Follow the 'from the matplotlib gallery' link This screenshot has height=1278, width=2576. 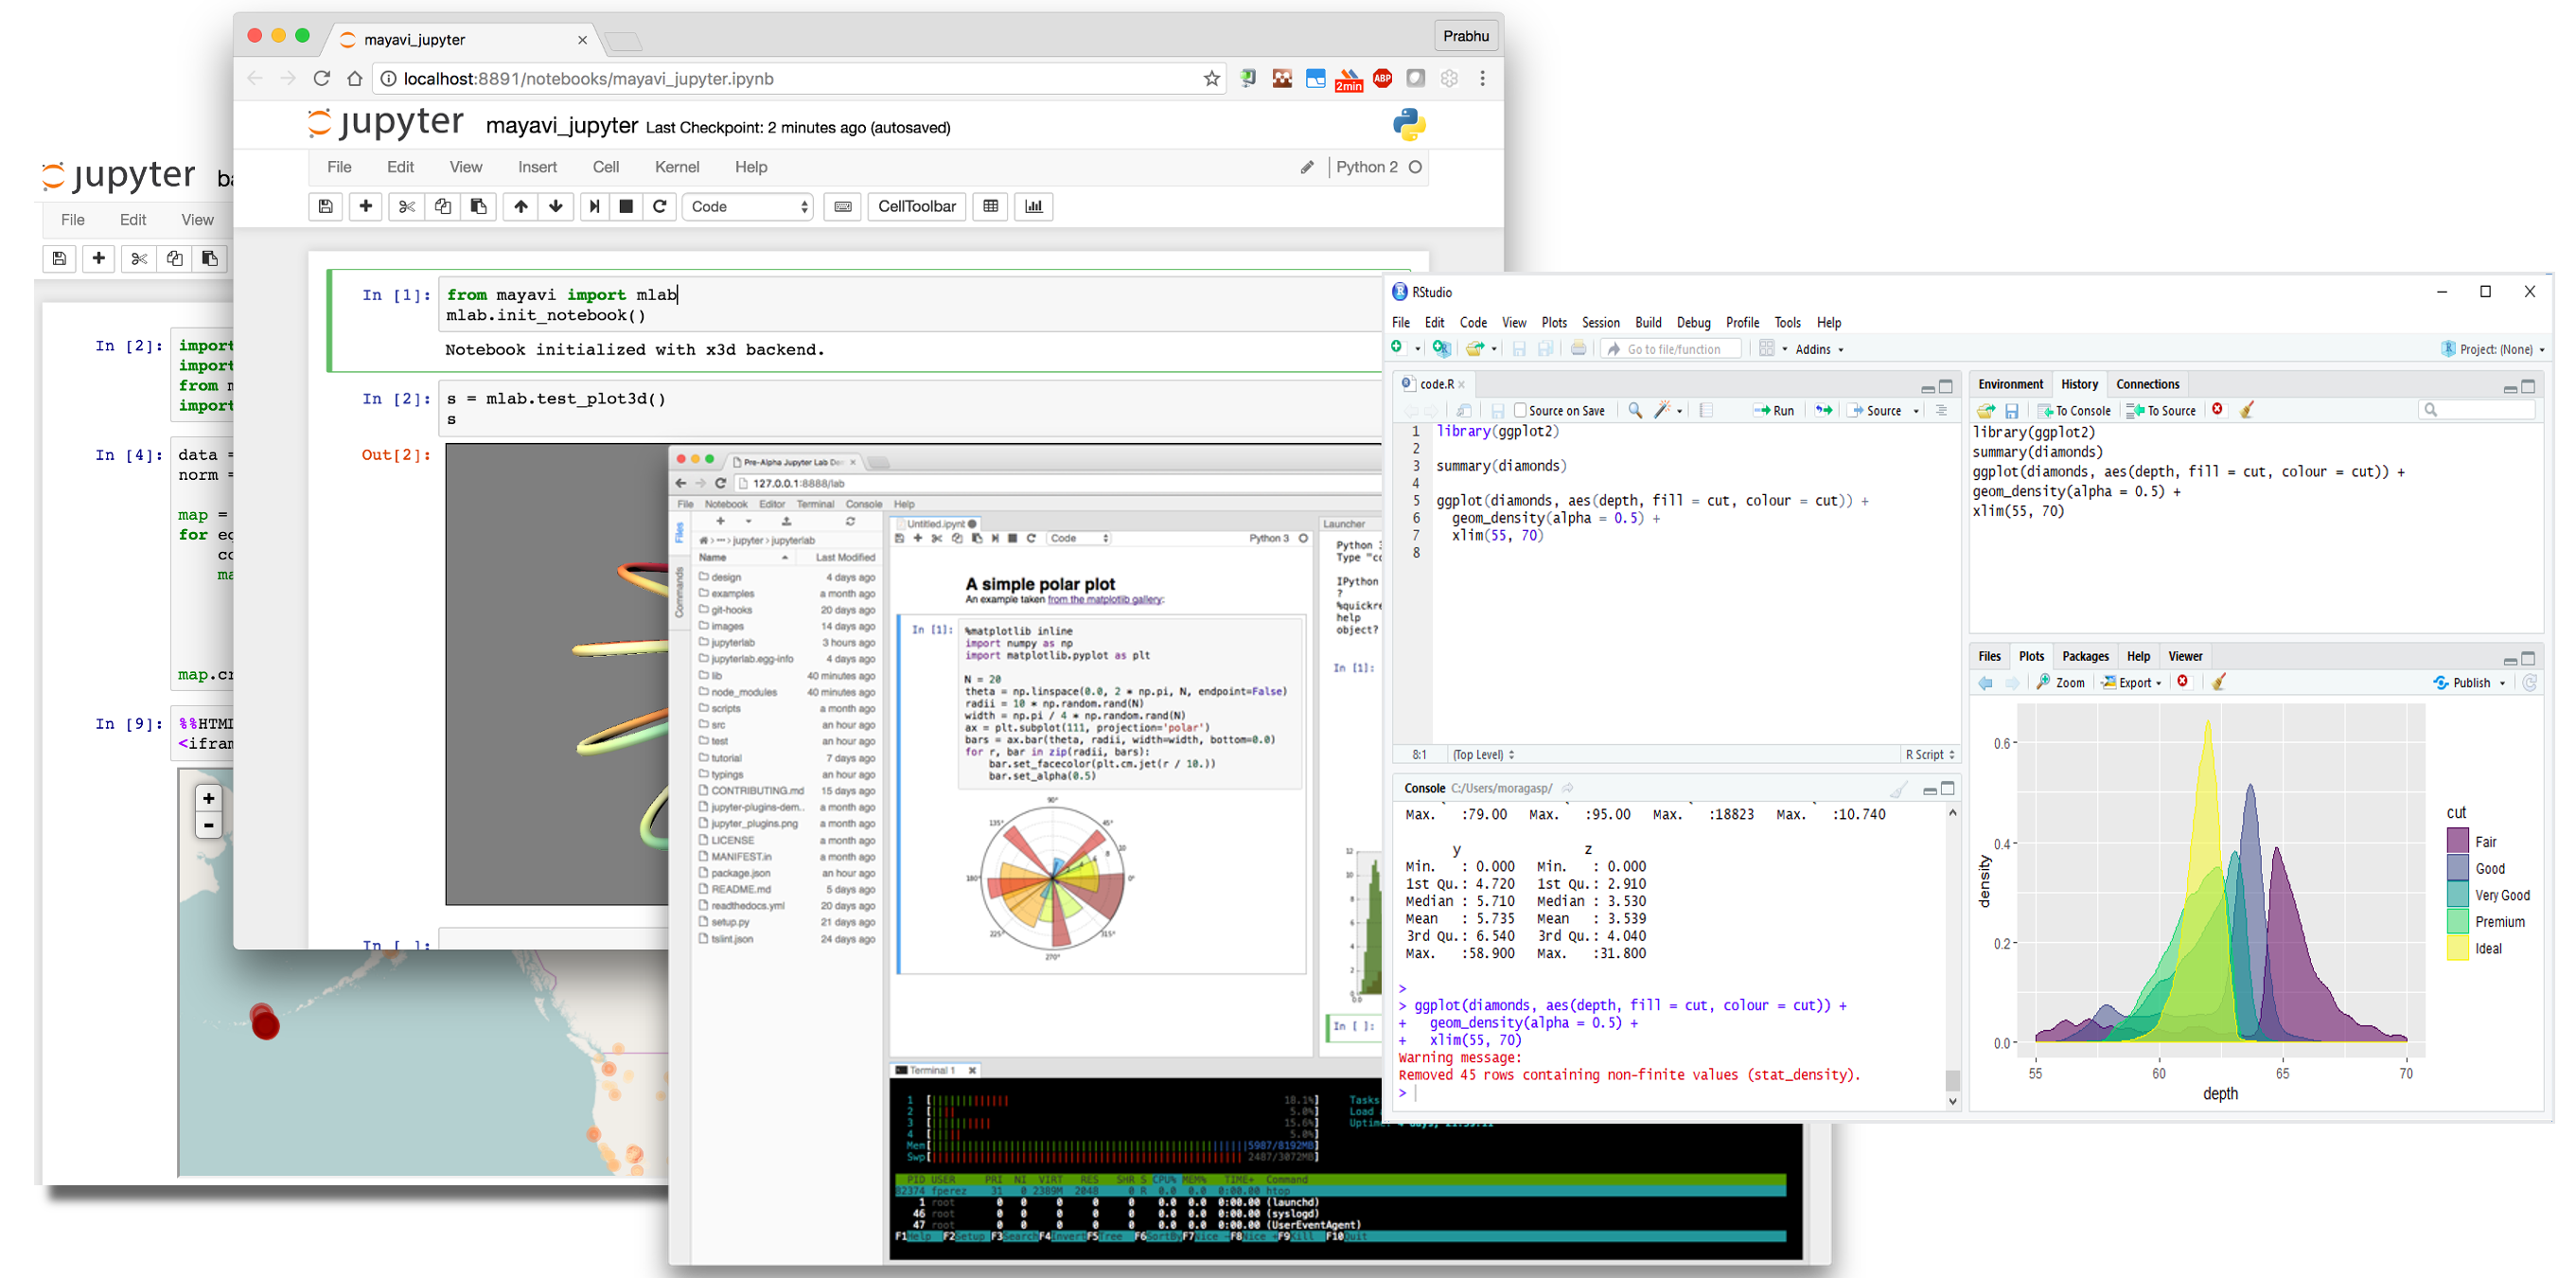pos(1105,600)
